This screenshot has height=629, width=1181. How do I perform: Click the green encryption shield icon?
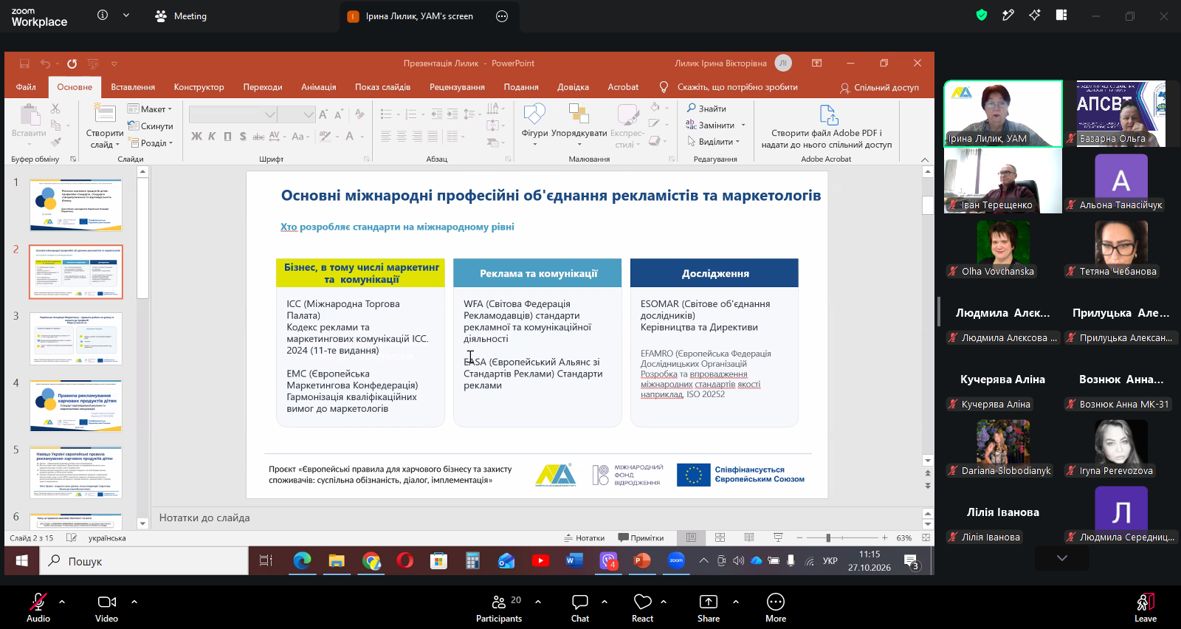pyautogui.click(x=981, y=15)
